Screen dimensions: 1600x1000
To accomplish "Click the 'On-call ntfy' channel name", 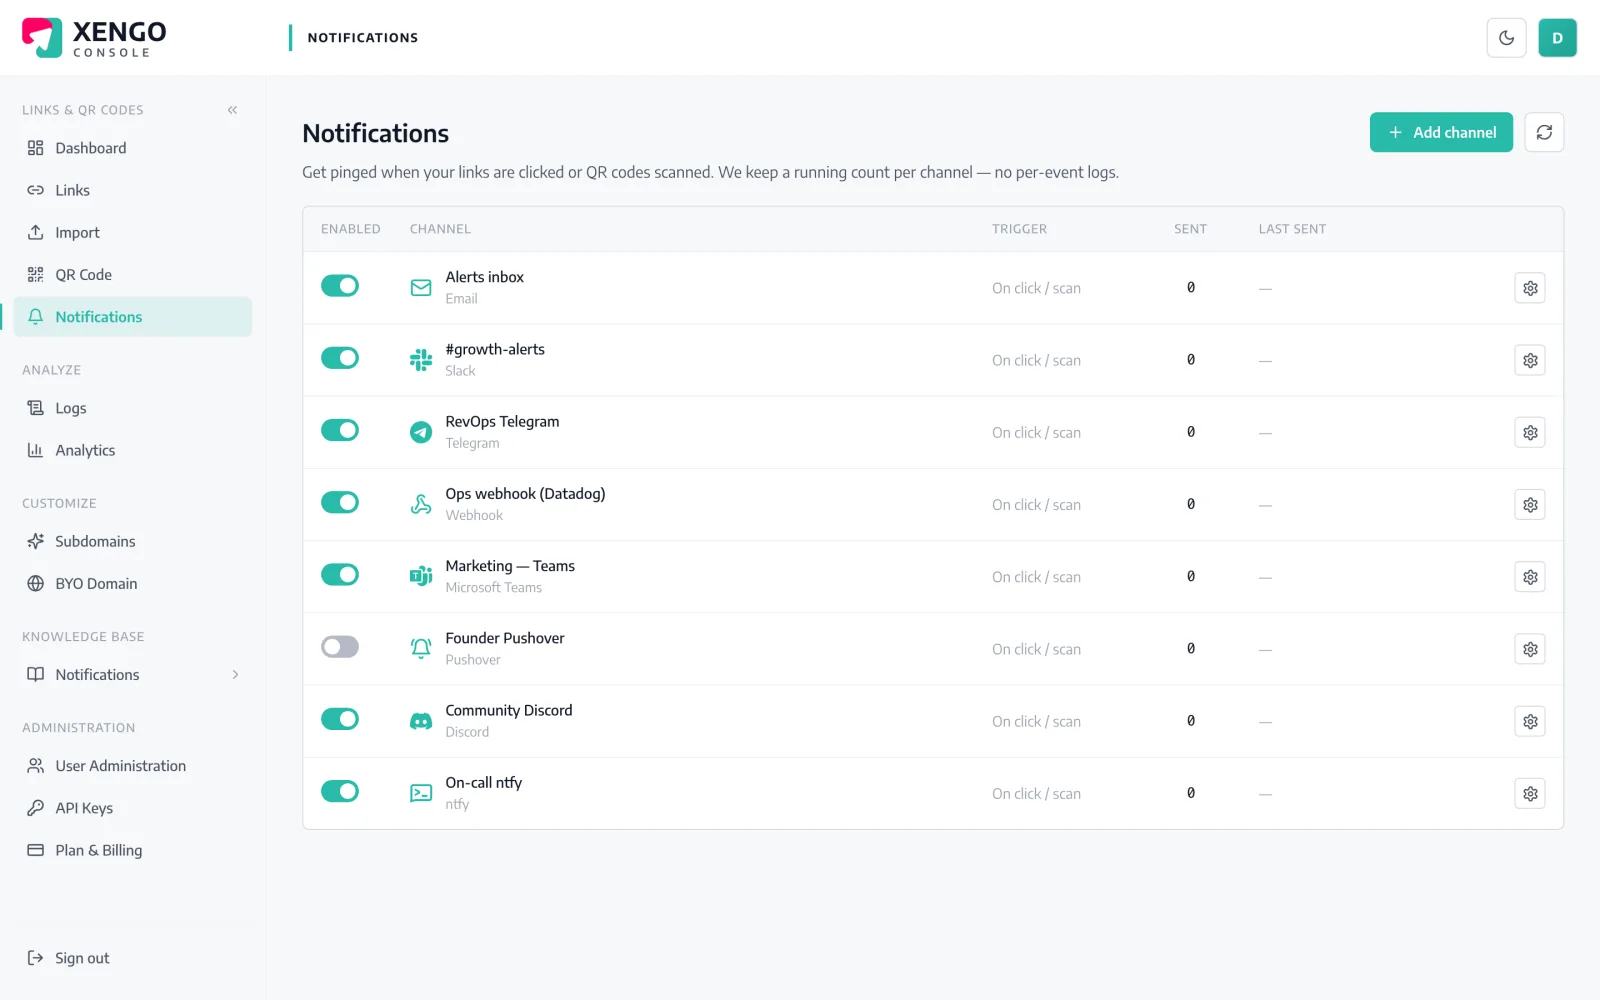I will 484,782.
